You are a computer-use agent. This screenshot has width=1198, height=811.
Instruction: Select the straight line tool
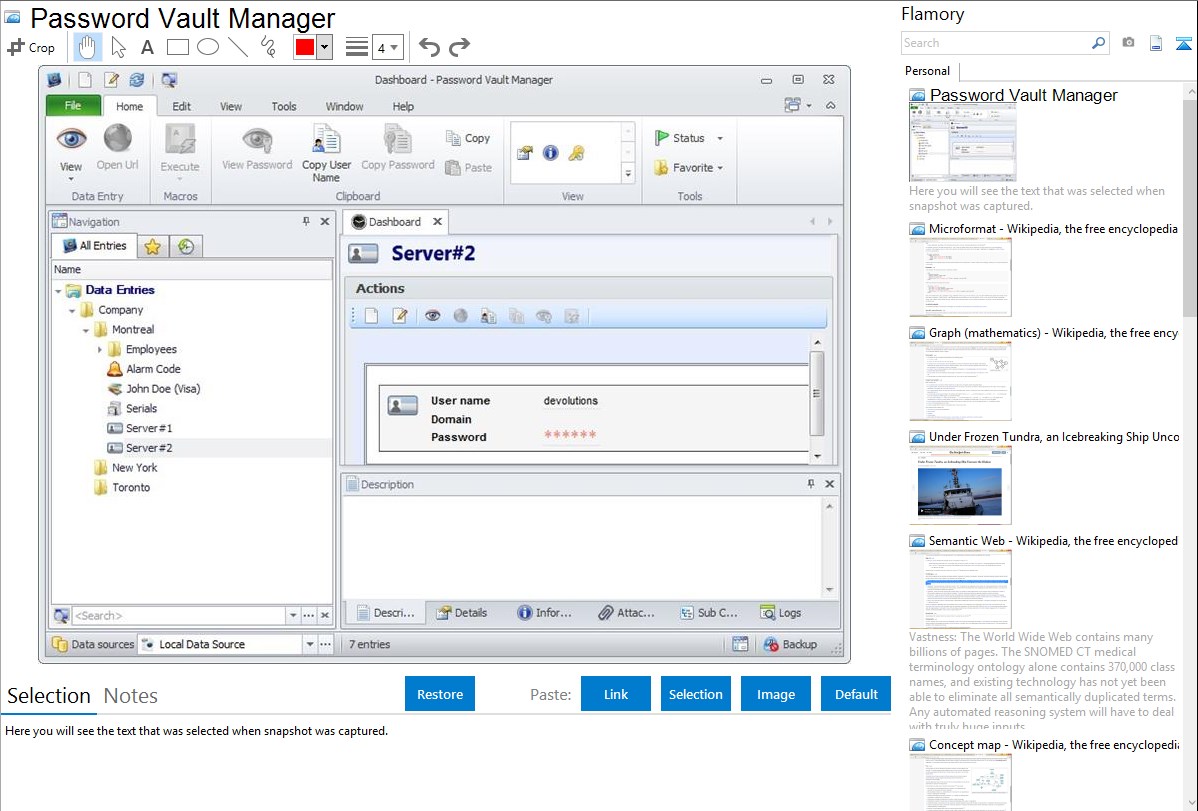[238, 47]
